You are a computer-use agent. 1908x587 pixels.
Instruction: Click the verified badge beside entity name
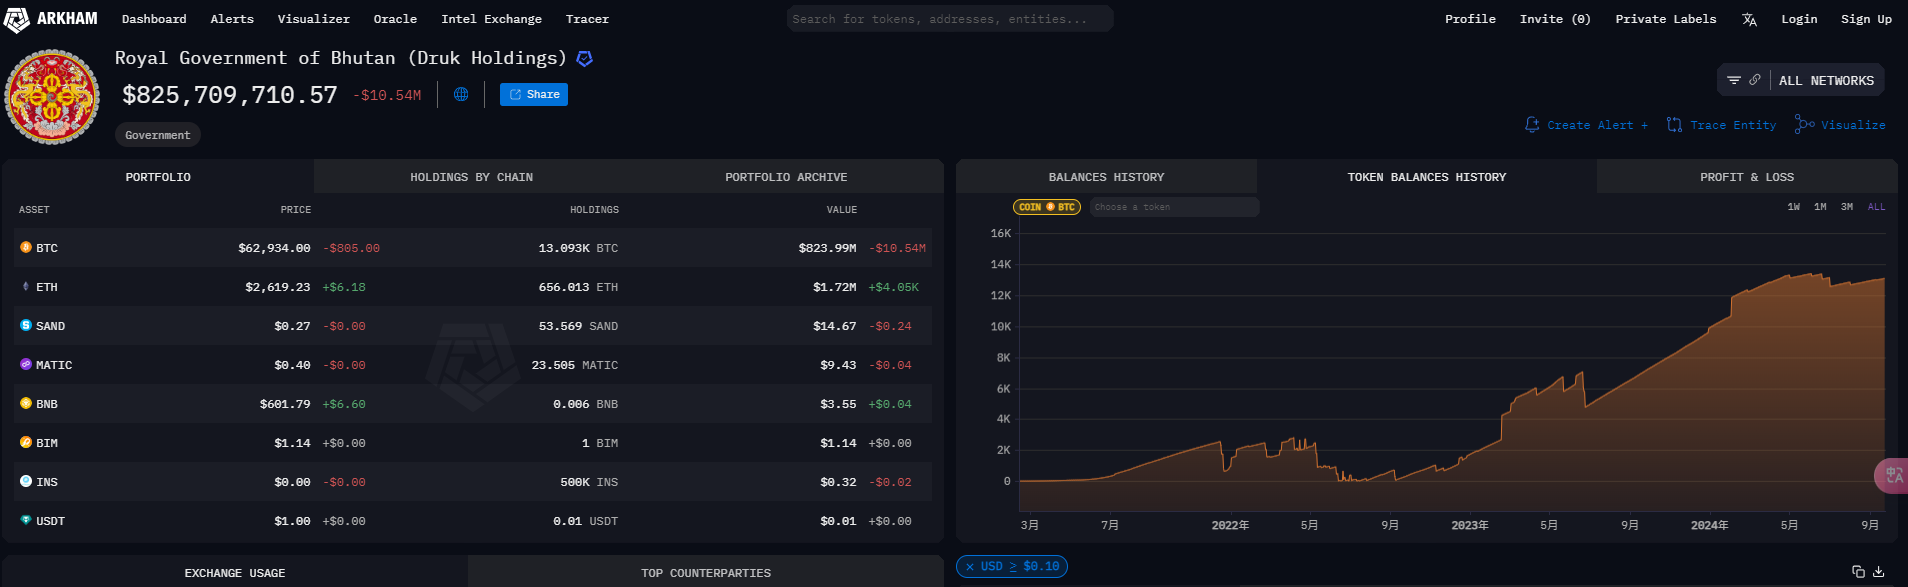(585, 59)
